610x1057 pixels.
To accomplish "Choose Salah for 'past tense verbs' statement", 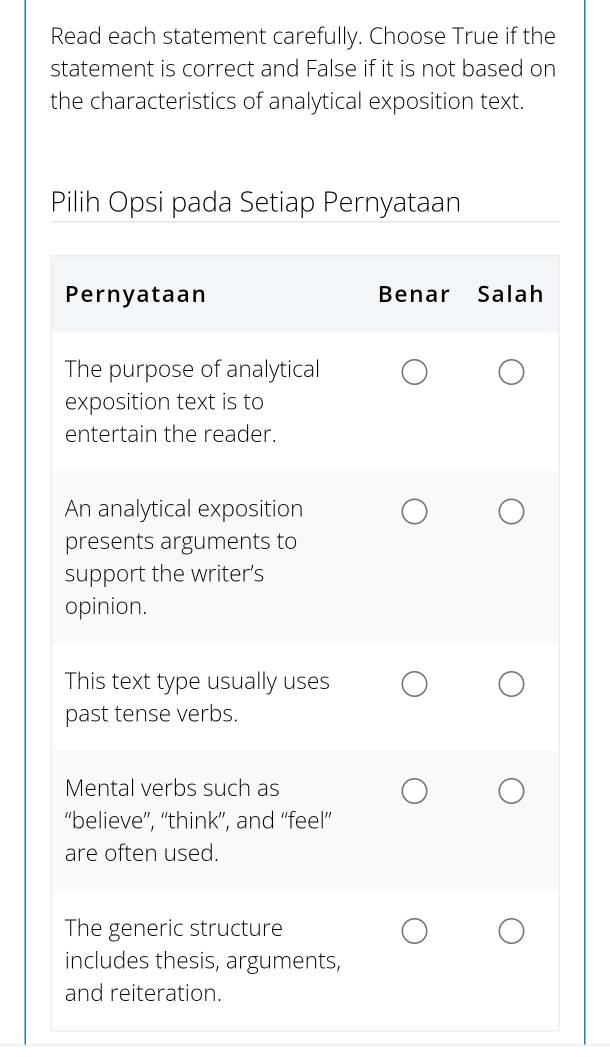I will click(510, 685).
